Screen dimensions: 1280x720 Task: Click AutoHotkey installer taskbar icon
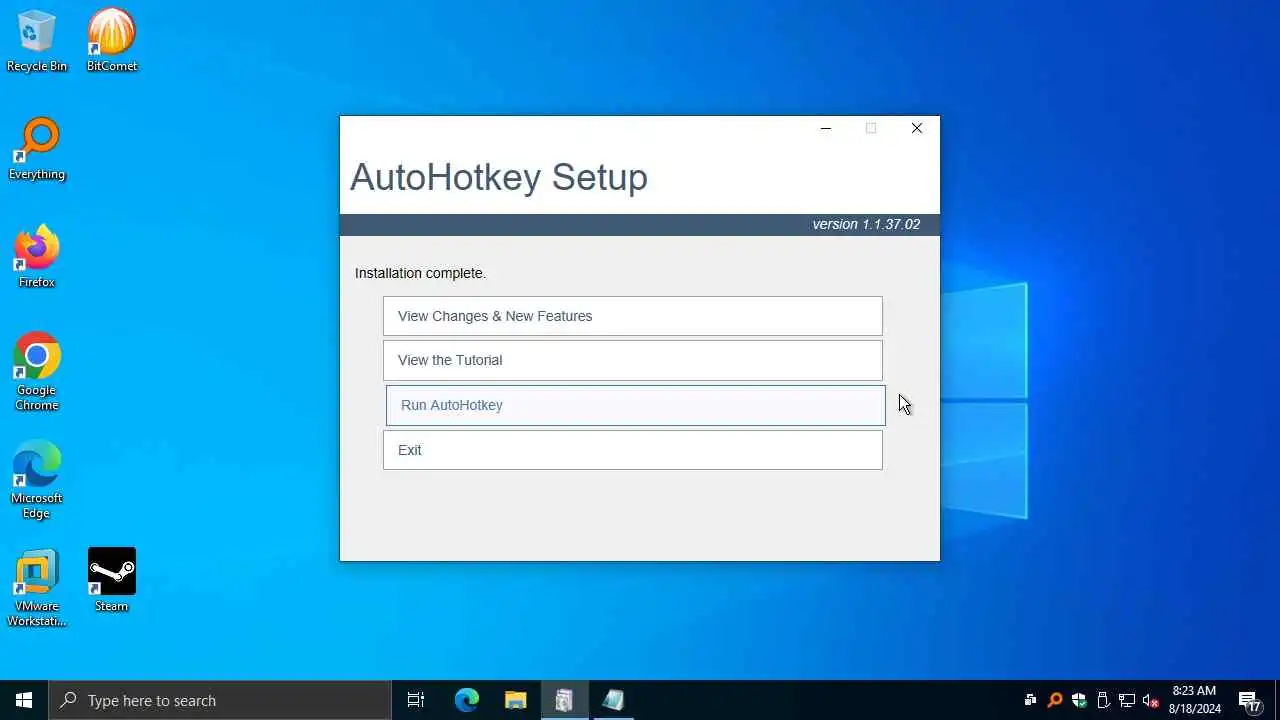pos(564,700)
